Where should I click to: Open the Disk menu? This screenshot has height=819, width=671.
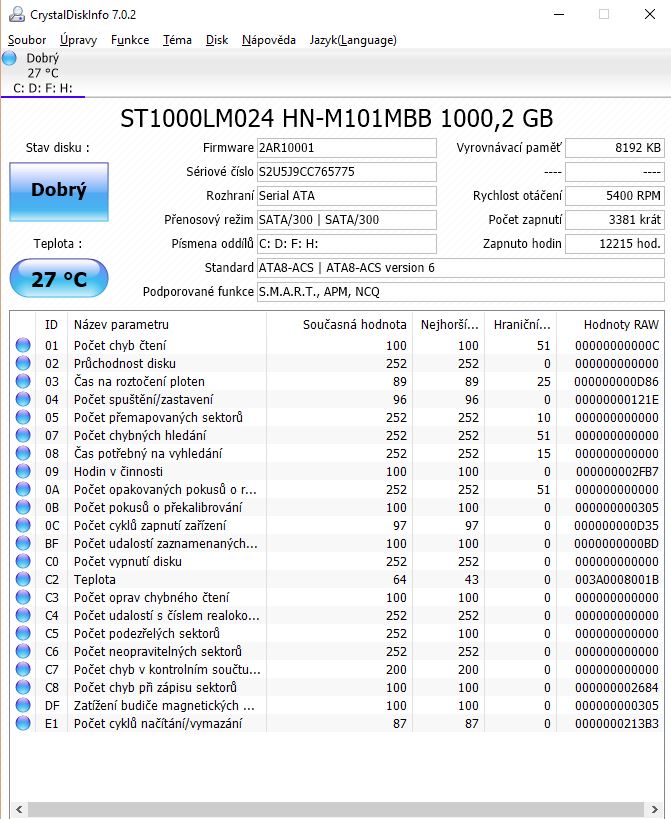click(x=217, y=40)
